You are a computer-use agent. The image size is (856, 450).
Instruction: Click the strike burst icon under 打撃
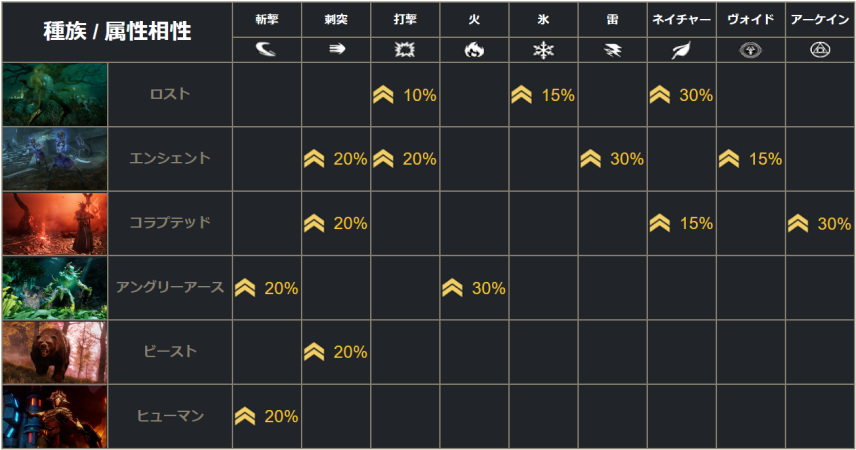point(405,50)
